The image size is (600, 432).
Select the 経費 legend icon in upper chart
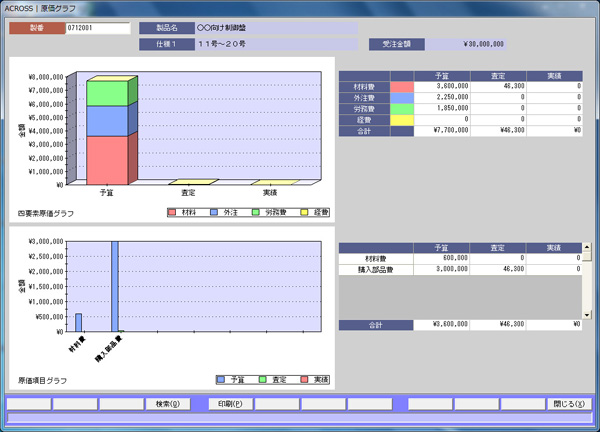(x=303, y=213)
